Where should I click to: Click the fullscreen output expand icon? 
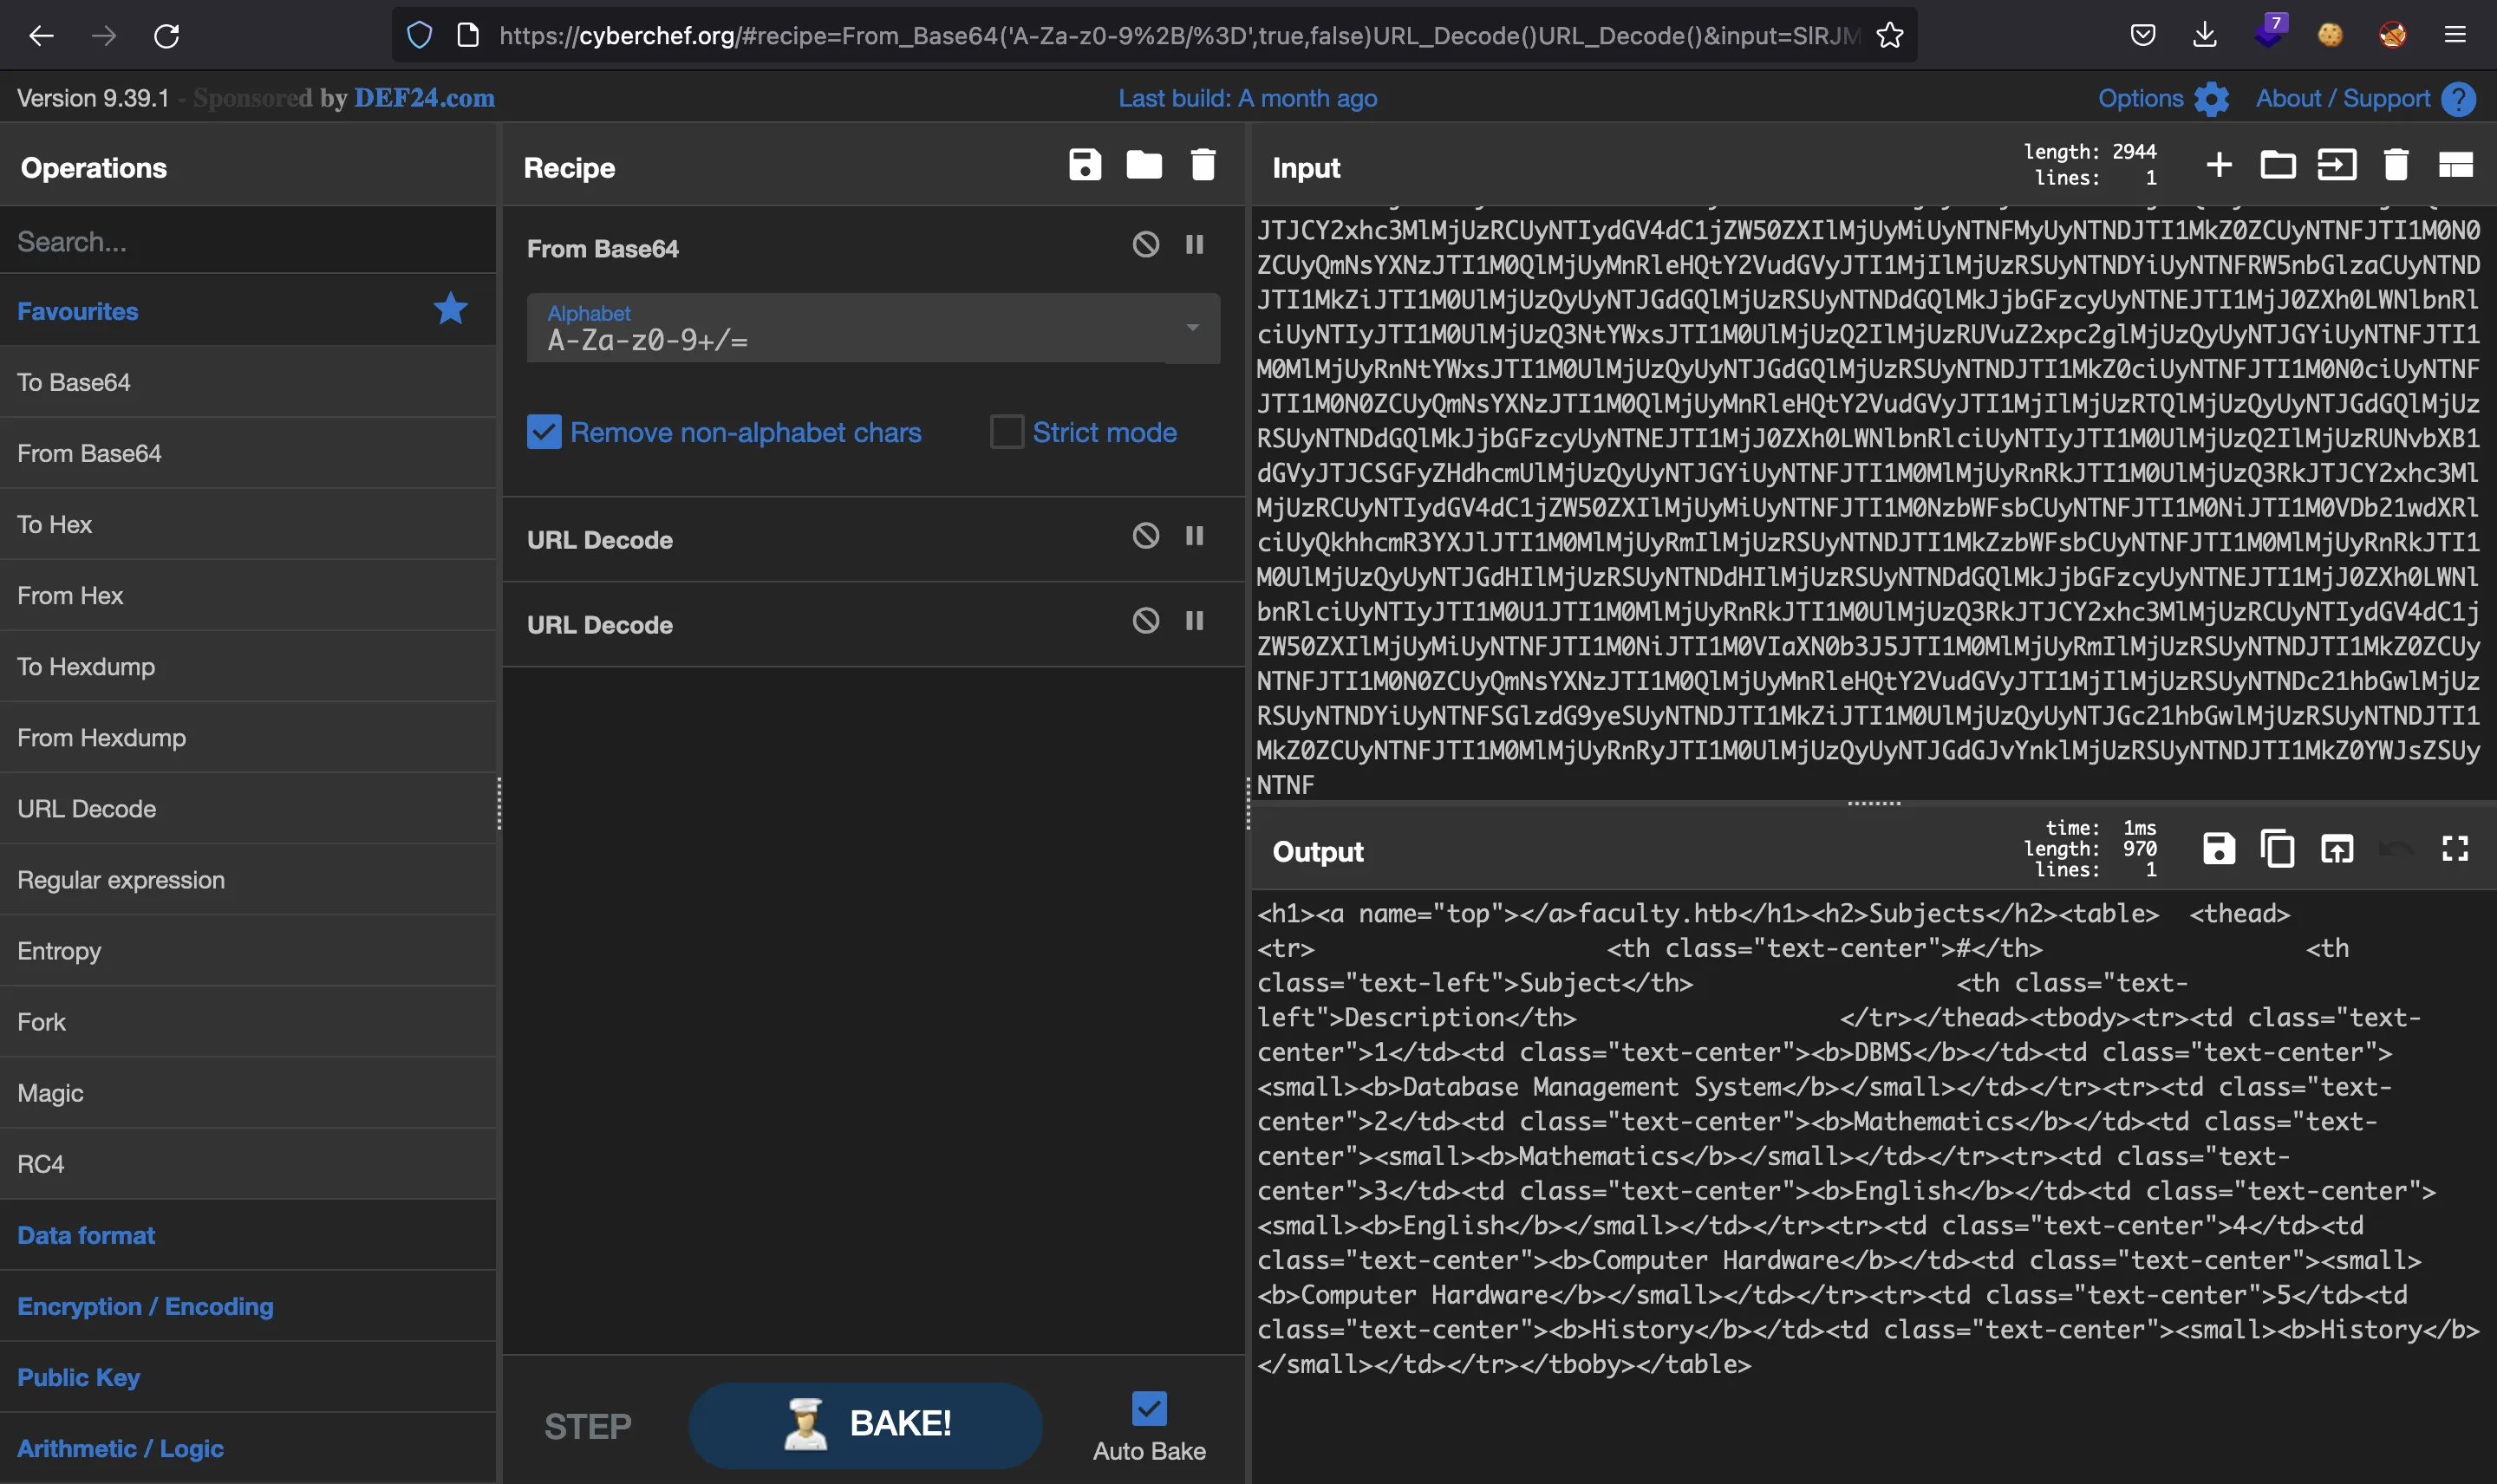point(2458,851)
